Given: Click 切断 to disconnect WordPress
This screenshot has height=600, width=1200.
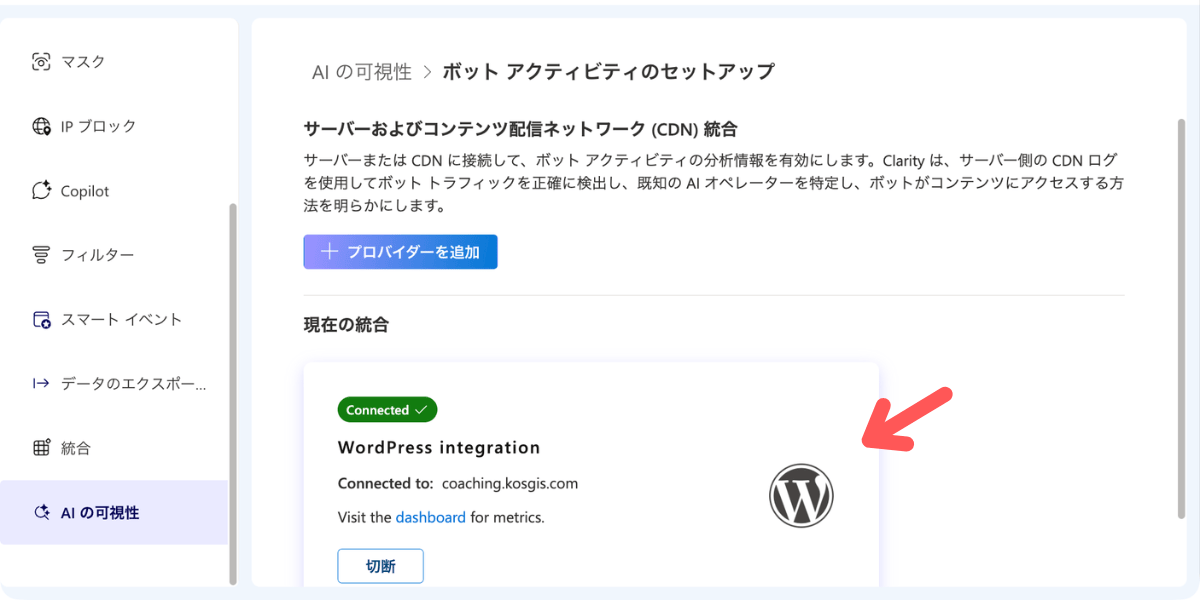Looking at the screenshot, I should click(380, 565).
